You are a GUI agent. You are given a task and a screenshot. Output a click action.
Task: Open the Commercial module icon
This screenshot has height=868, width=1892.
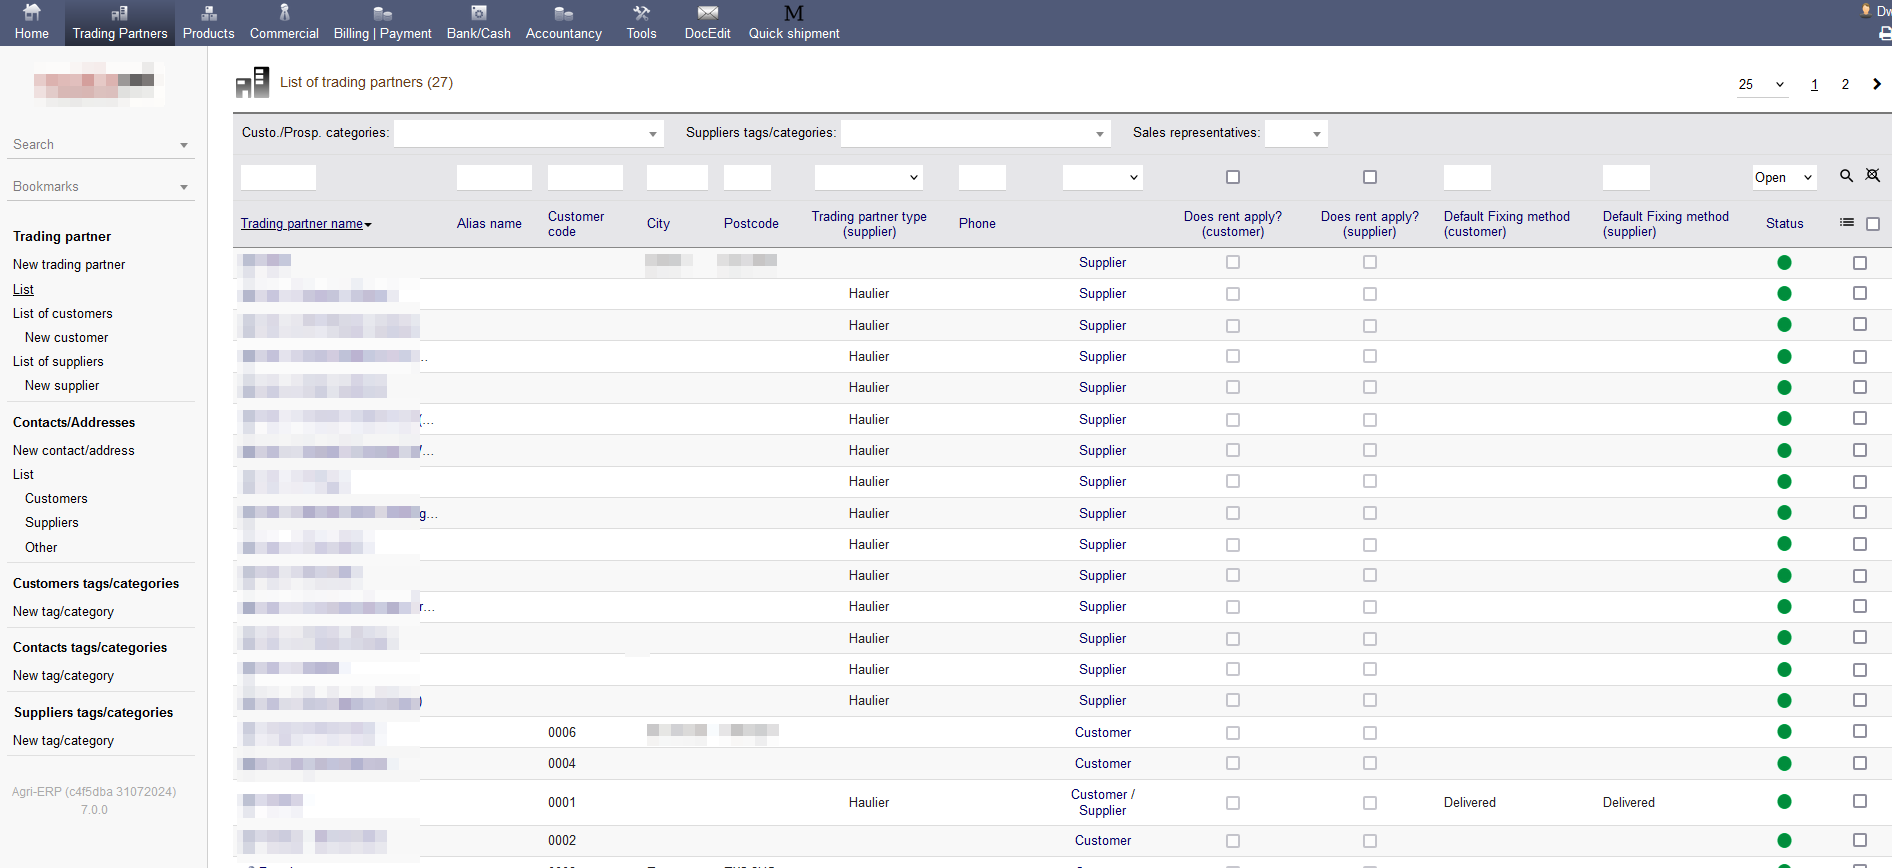[x=284, y=13]
